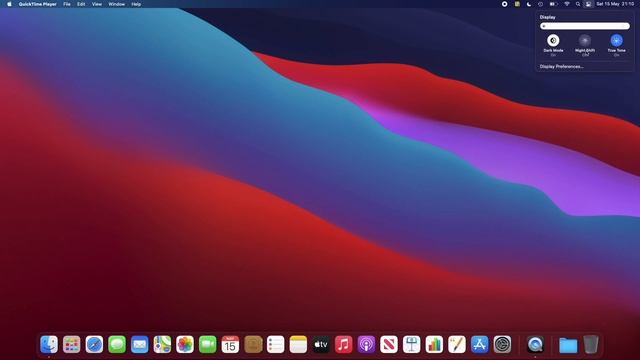Open Calendar showing 15 in Dock

(x=230, y=344)
